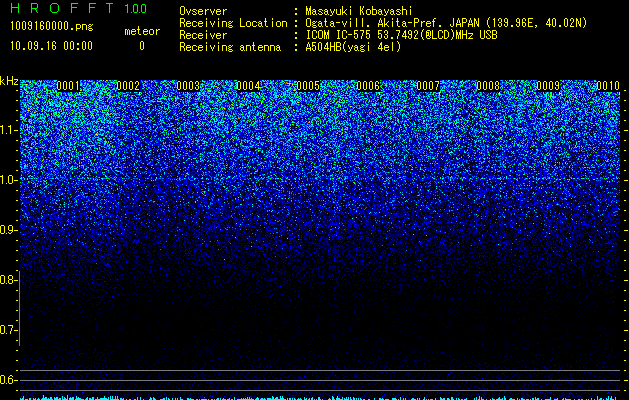Click the kHz axis unit label
This screenshot has width=629, height=400.
[9, 81]
